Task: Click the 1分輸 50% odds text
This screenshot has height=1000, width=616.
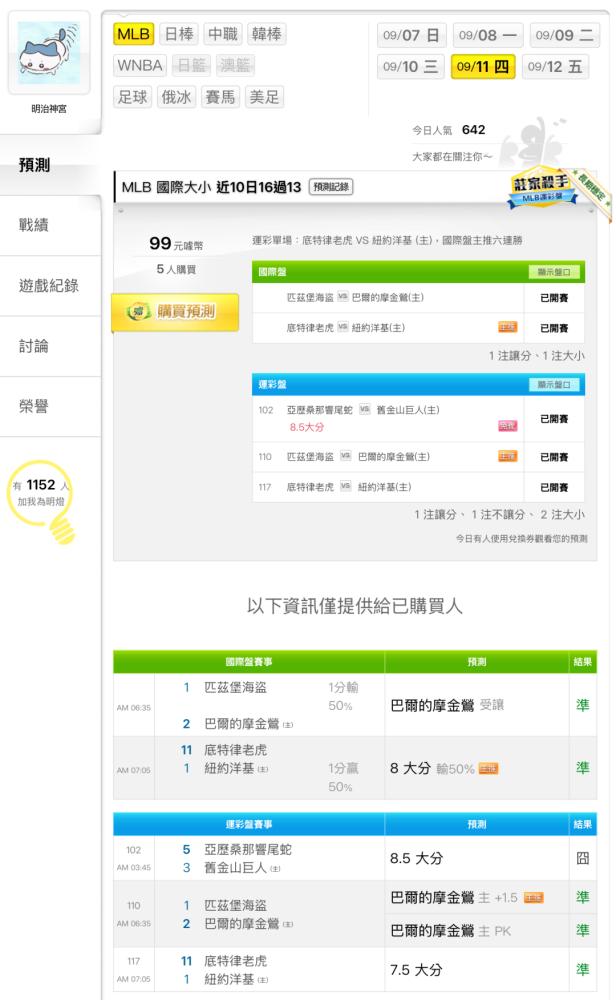Action: pyautogui.click(x=343, y=696)
